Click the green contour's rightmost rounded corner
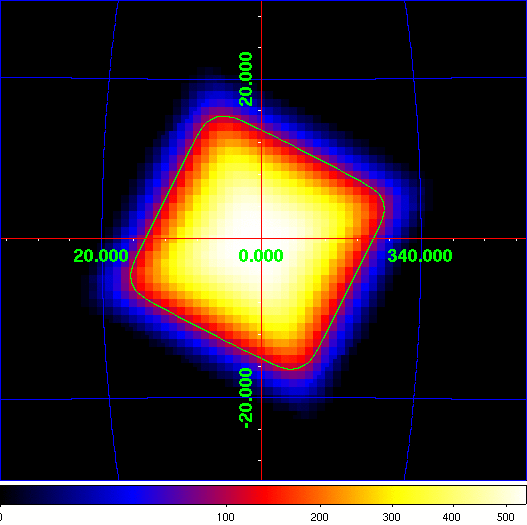 click(382, 205)
